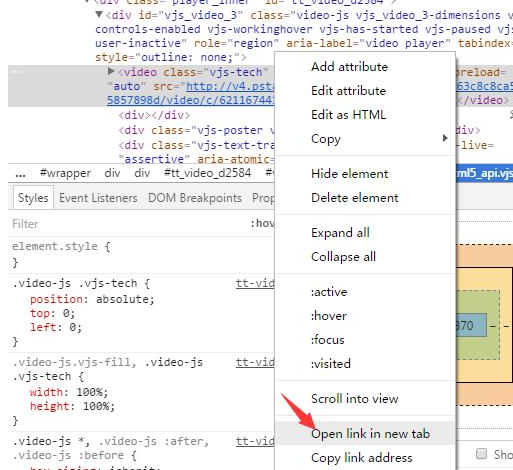
Task: Choose Add attribute from the context menu
Action: 349,67
